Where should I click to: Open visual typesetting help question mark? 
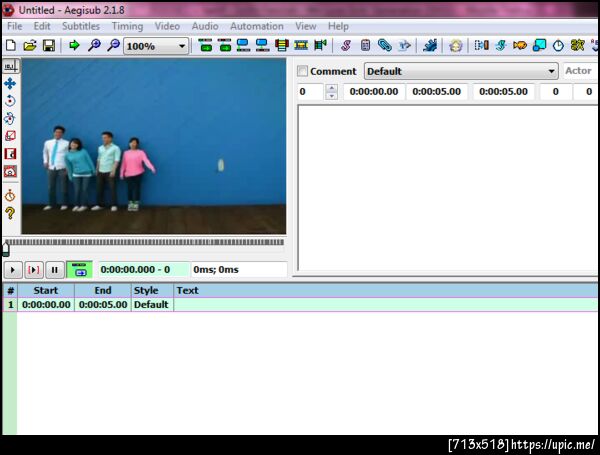10,213
